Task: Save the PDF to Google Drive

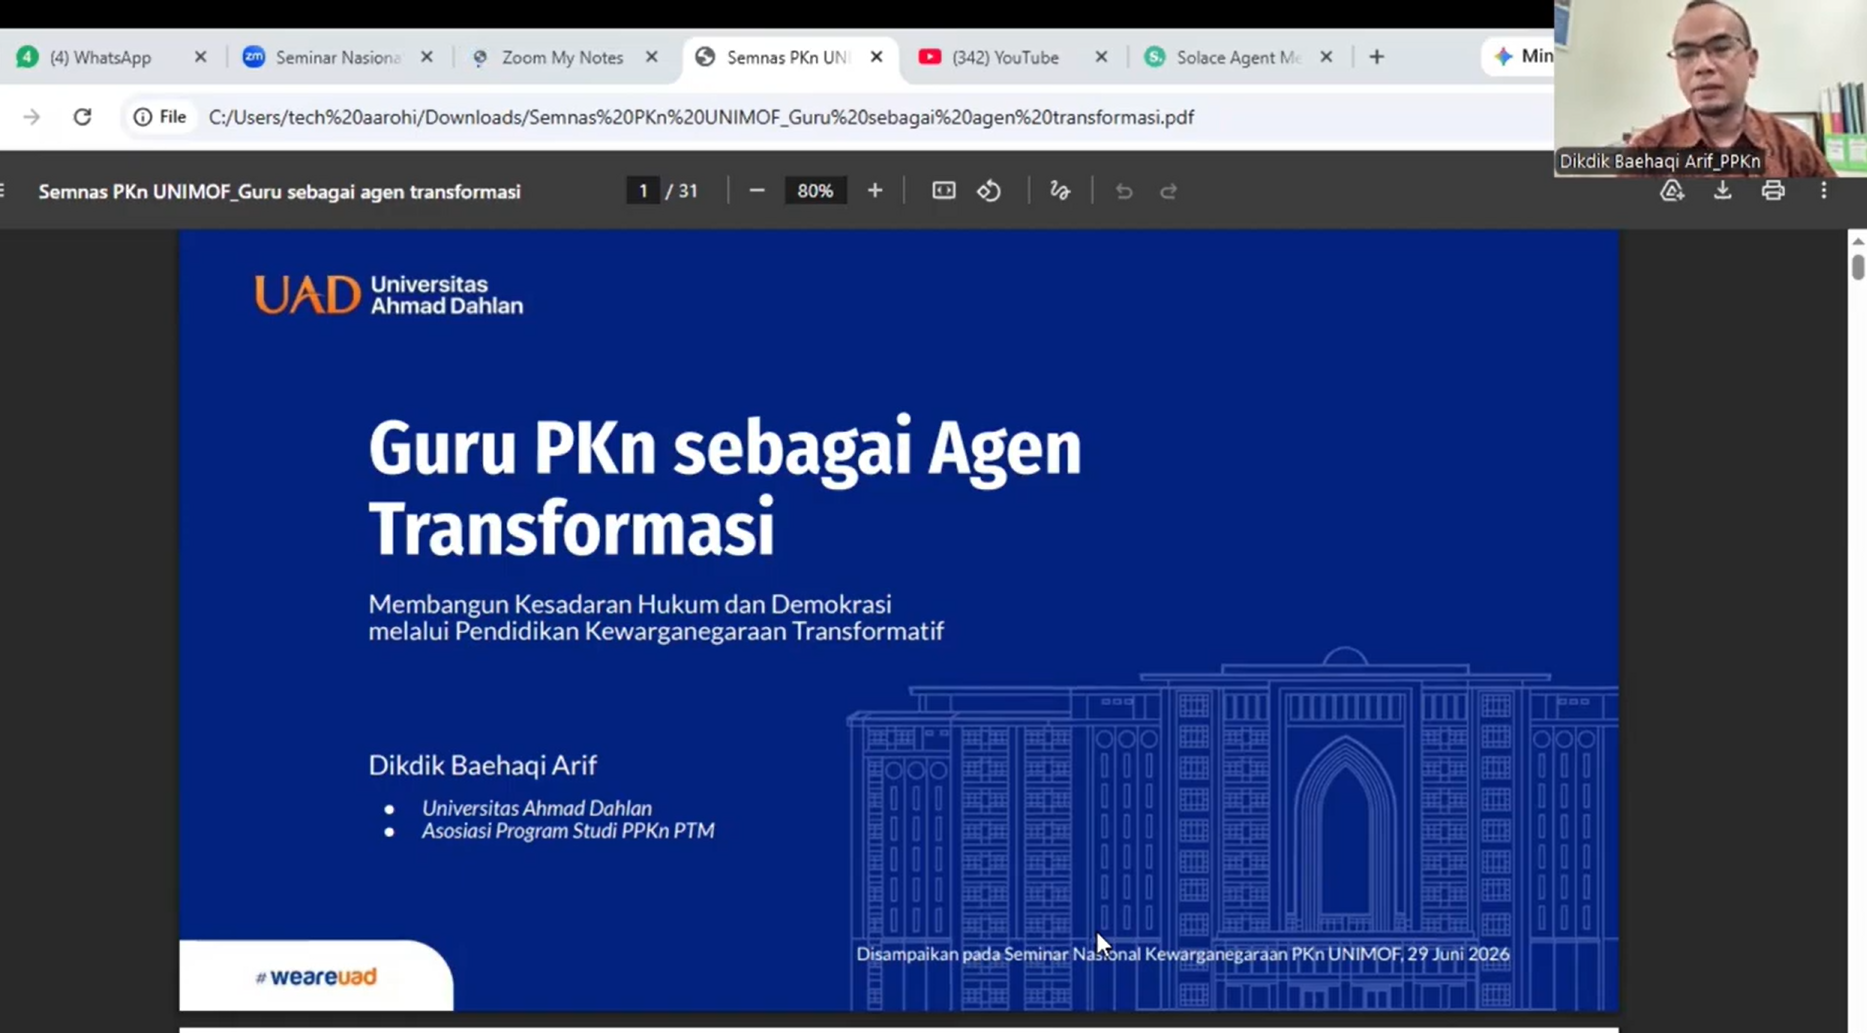Action: click(1672, 190)
